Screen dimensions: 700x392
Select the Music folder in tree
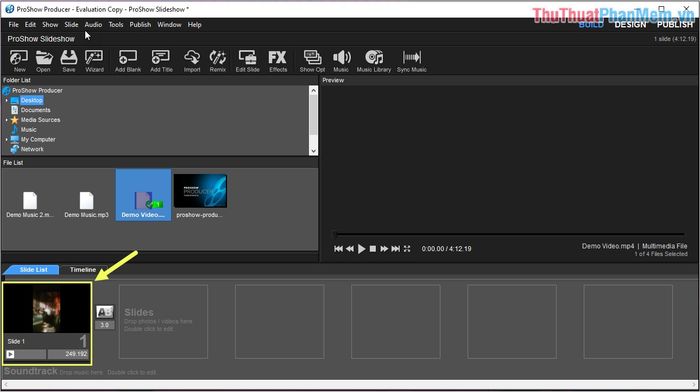pyautogui.click(x=29, y=130)
